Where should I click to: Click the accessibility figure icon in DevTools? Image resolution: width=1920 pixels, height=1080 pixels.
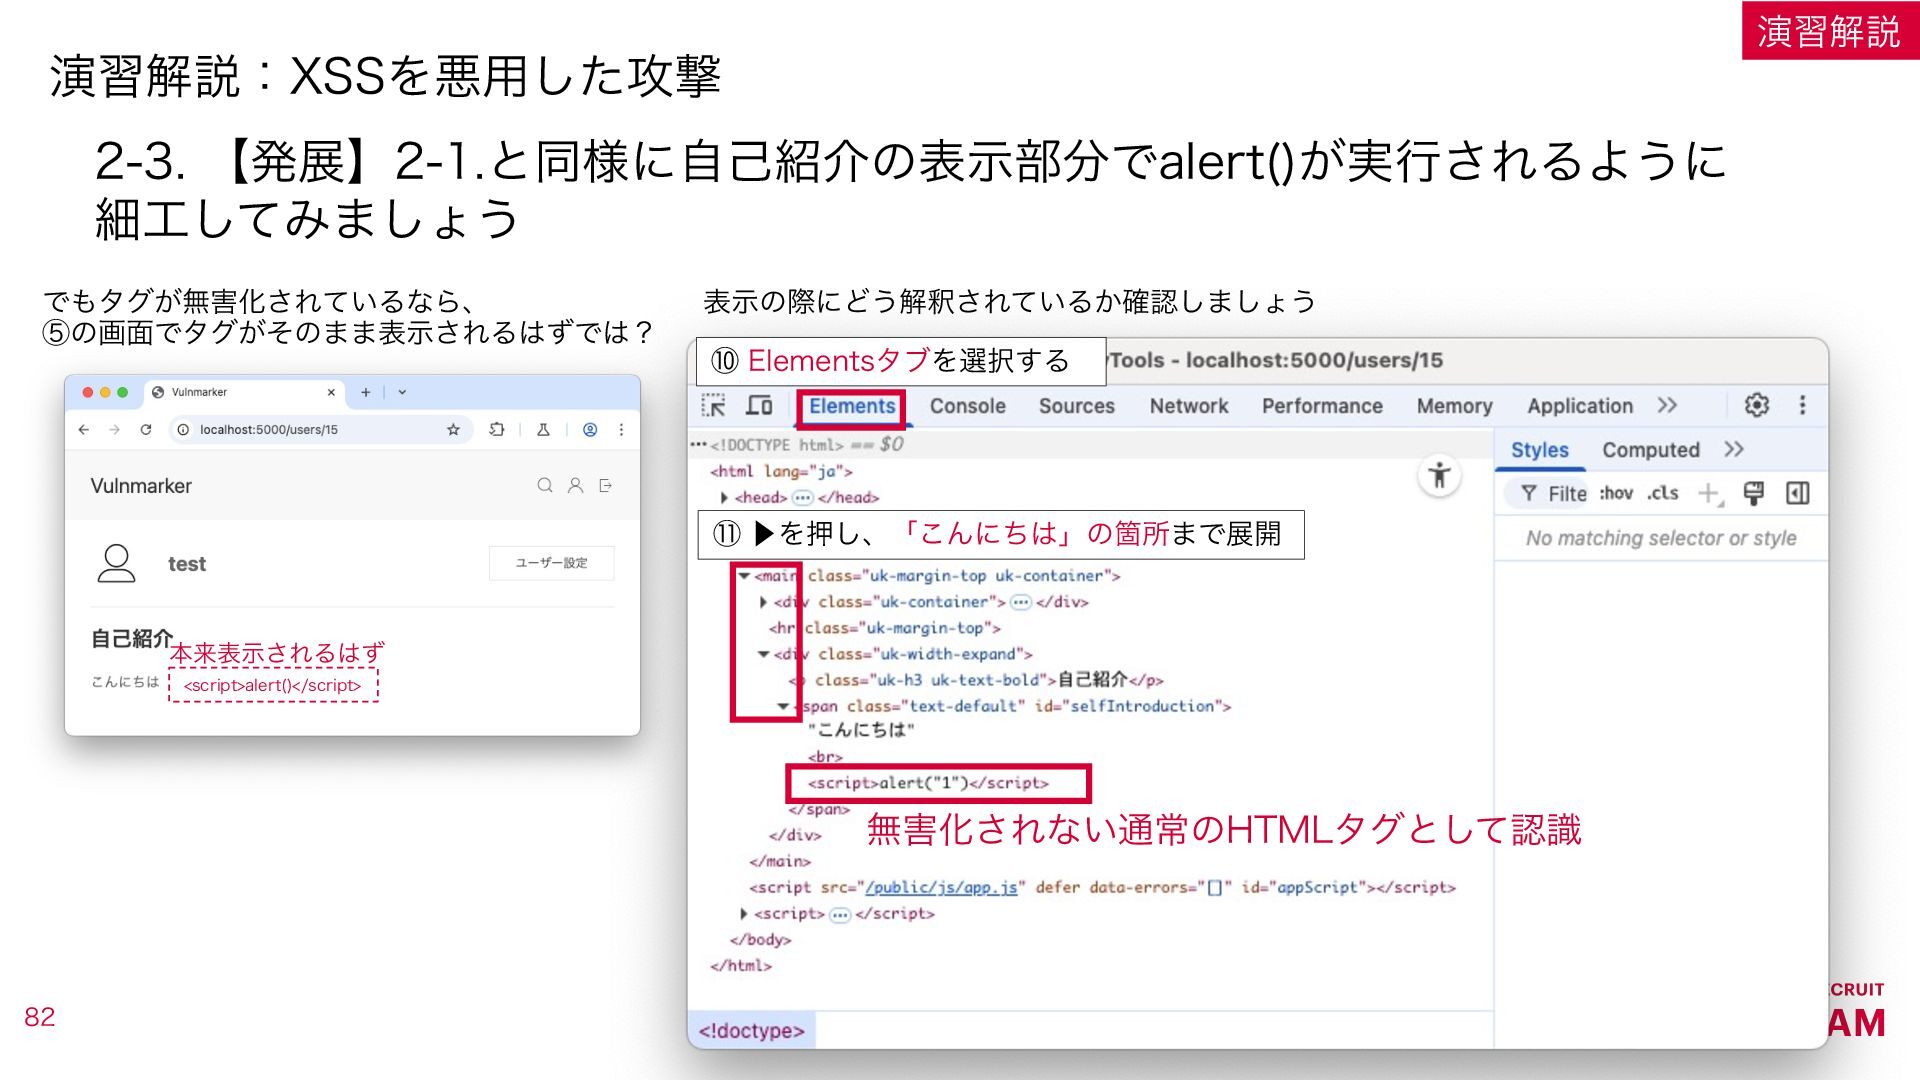(x=1439, y=475)
